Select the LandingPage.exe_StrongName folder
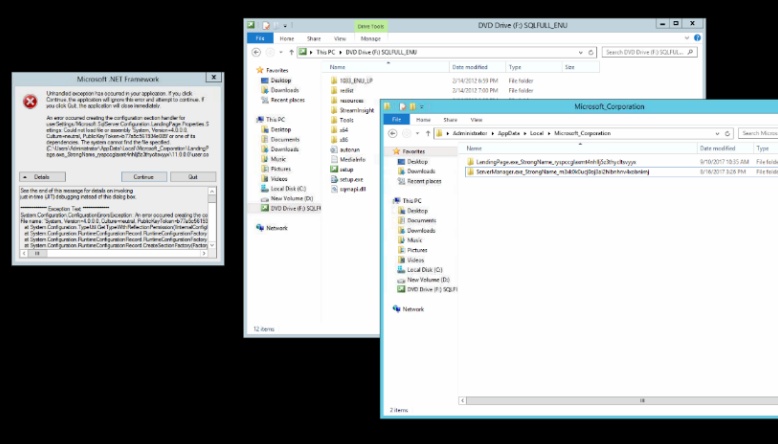 pos(552,162)
